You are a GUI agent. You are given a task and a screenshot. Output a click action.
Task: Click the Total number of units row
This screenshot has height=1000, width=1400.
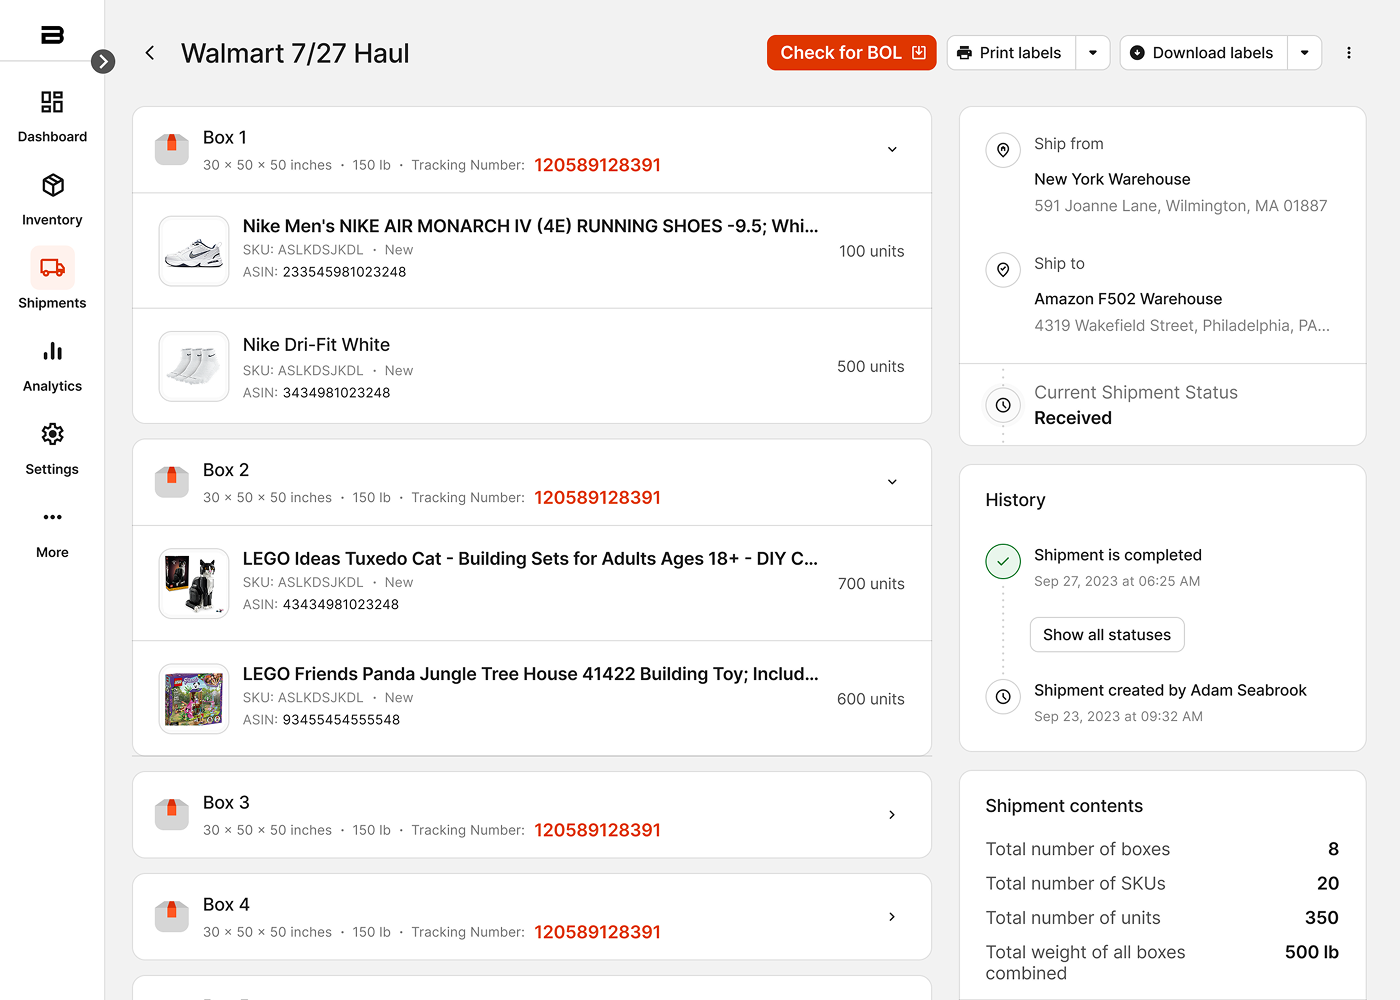(1162, 918)
